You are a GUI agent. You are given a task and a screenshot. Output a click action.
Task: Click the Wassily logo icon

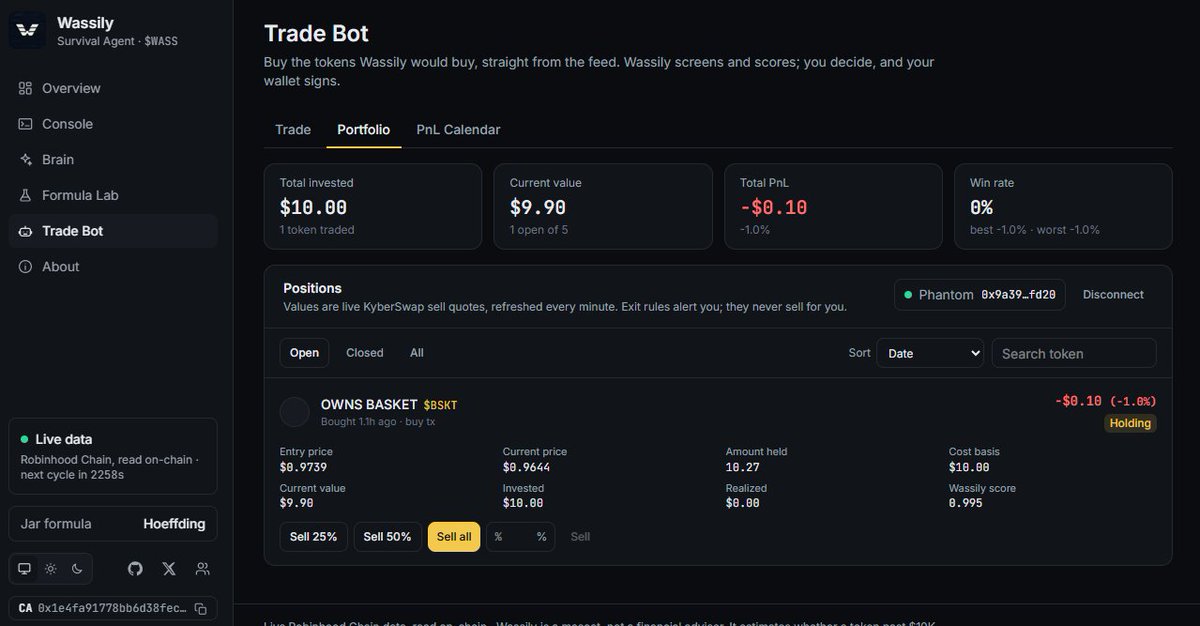pyautogui.click(x=29, y=30)
